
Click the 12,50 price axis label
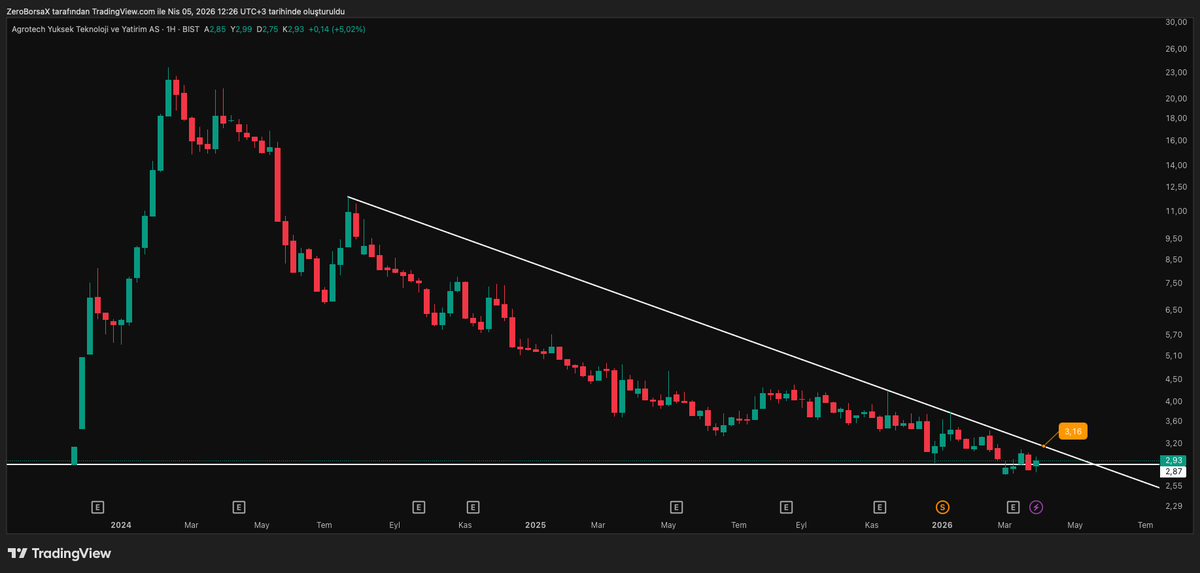1175,187
